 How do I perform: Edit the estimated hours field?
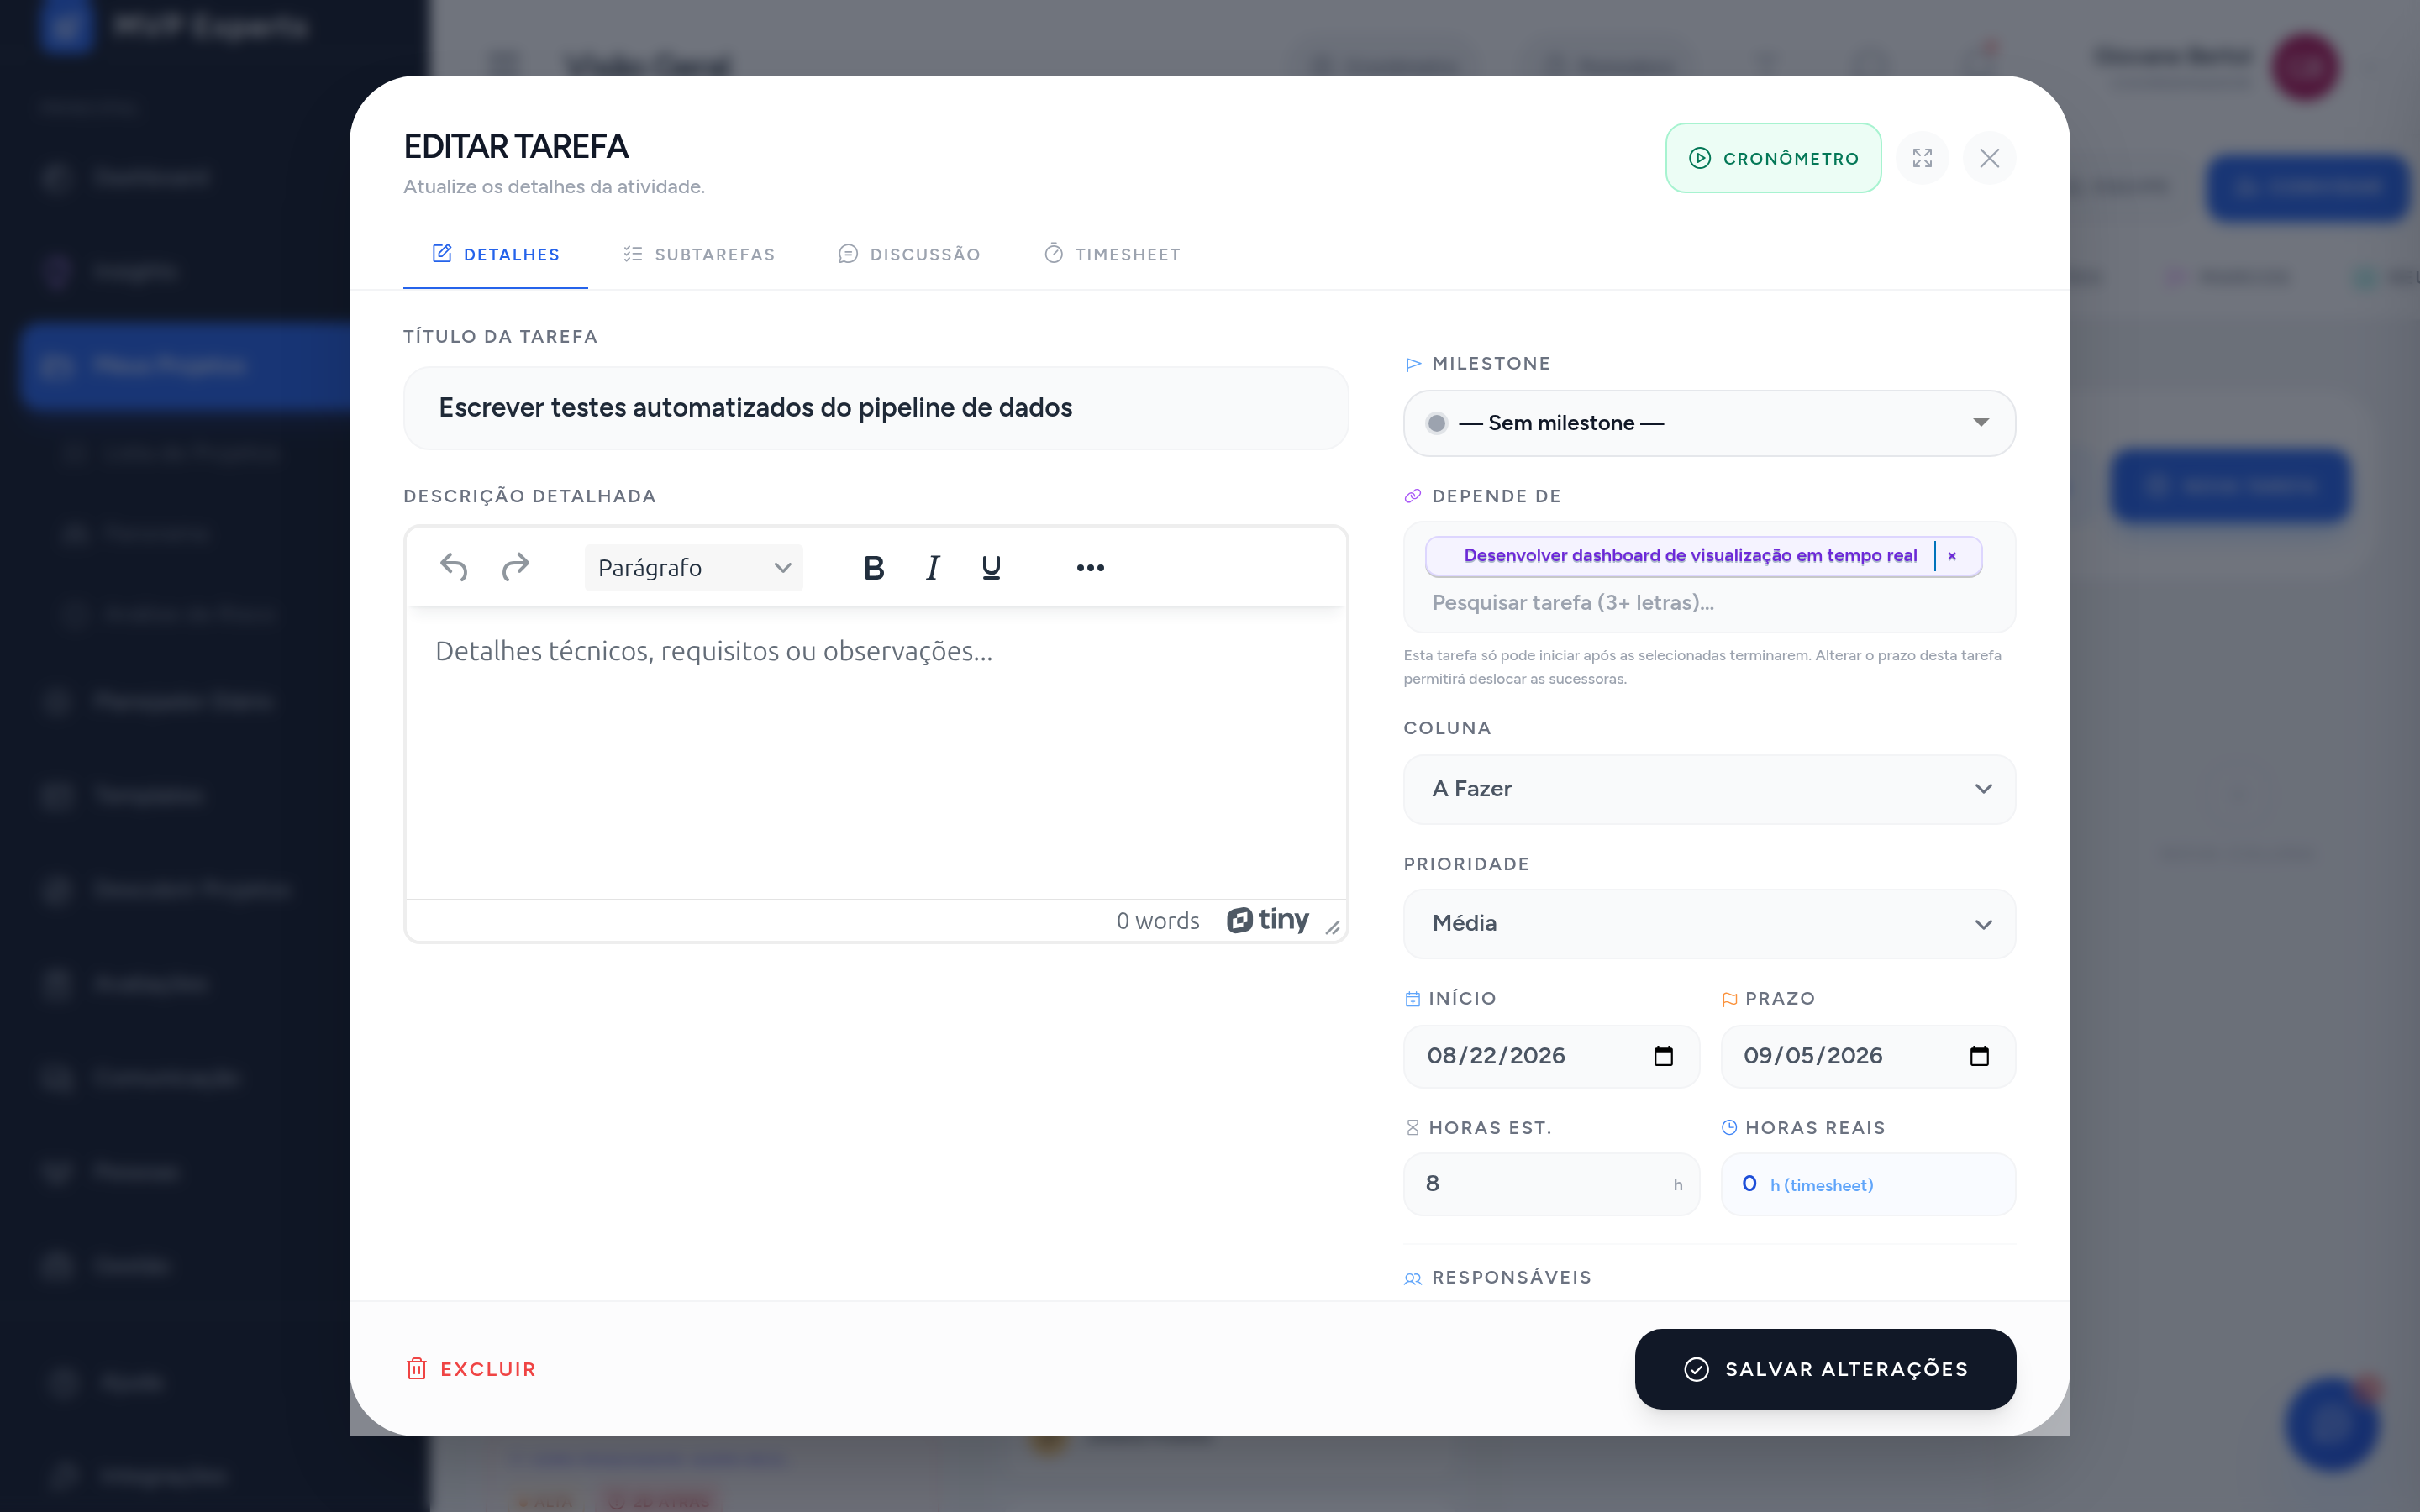1551,1184
